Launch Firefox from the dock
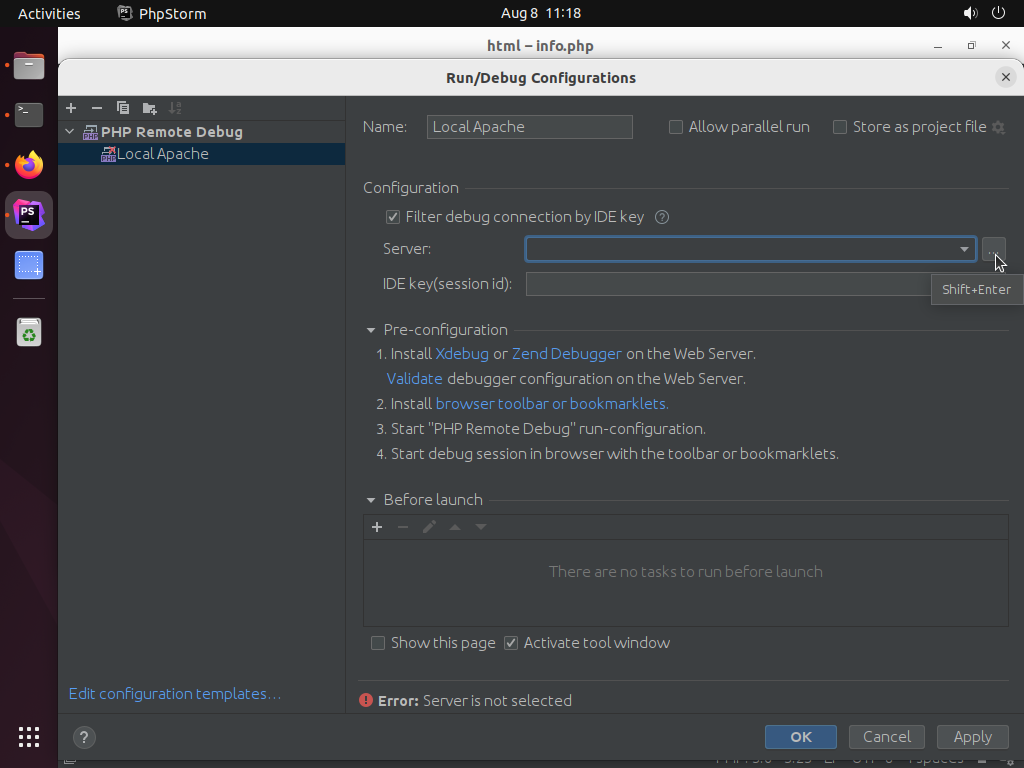This screenshot has width=1024, height=768. point(29,165)
